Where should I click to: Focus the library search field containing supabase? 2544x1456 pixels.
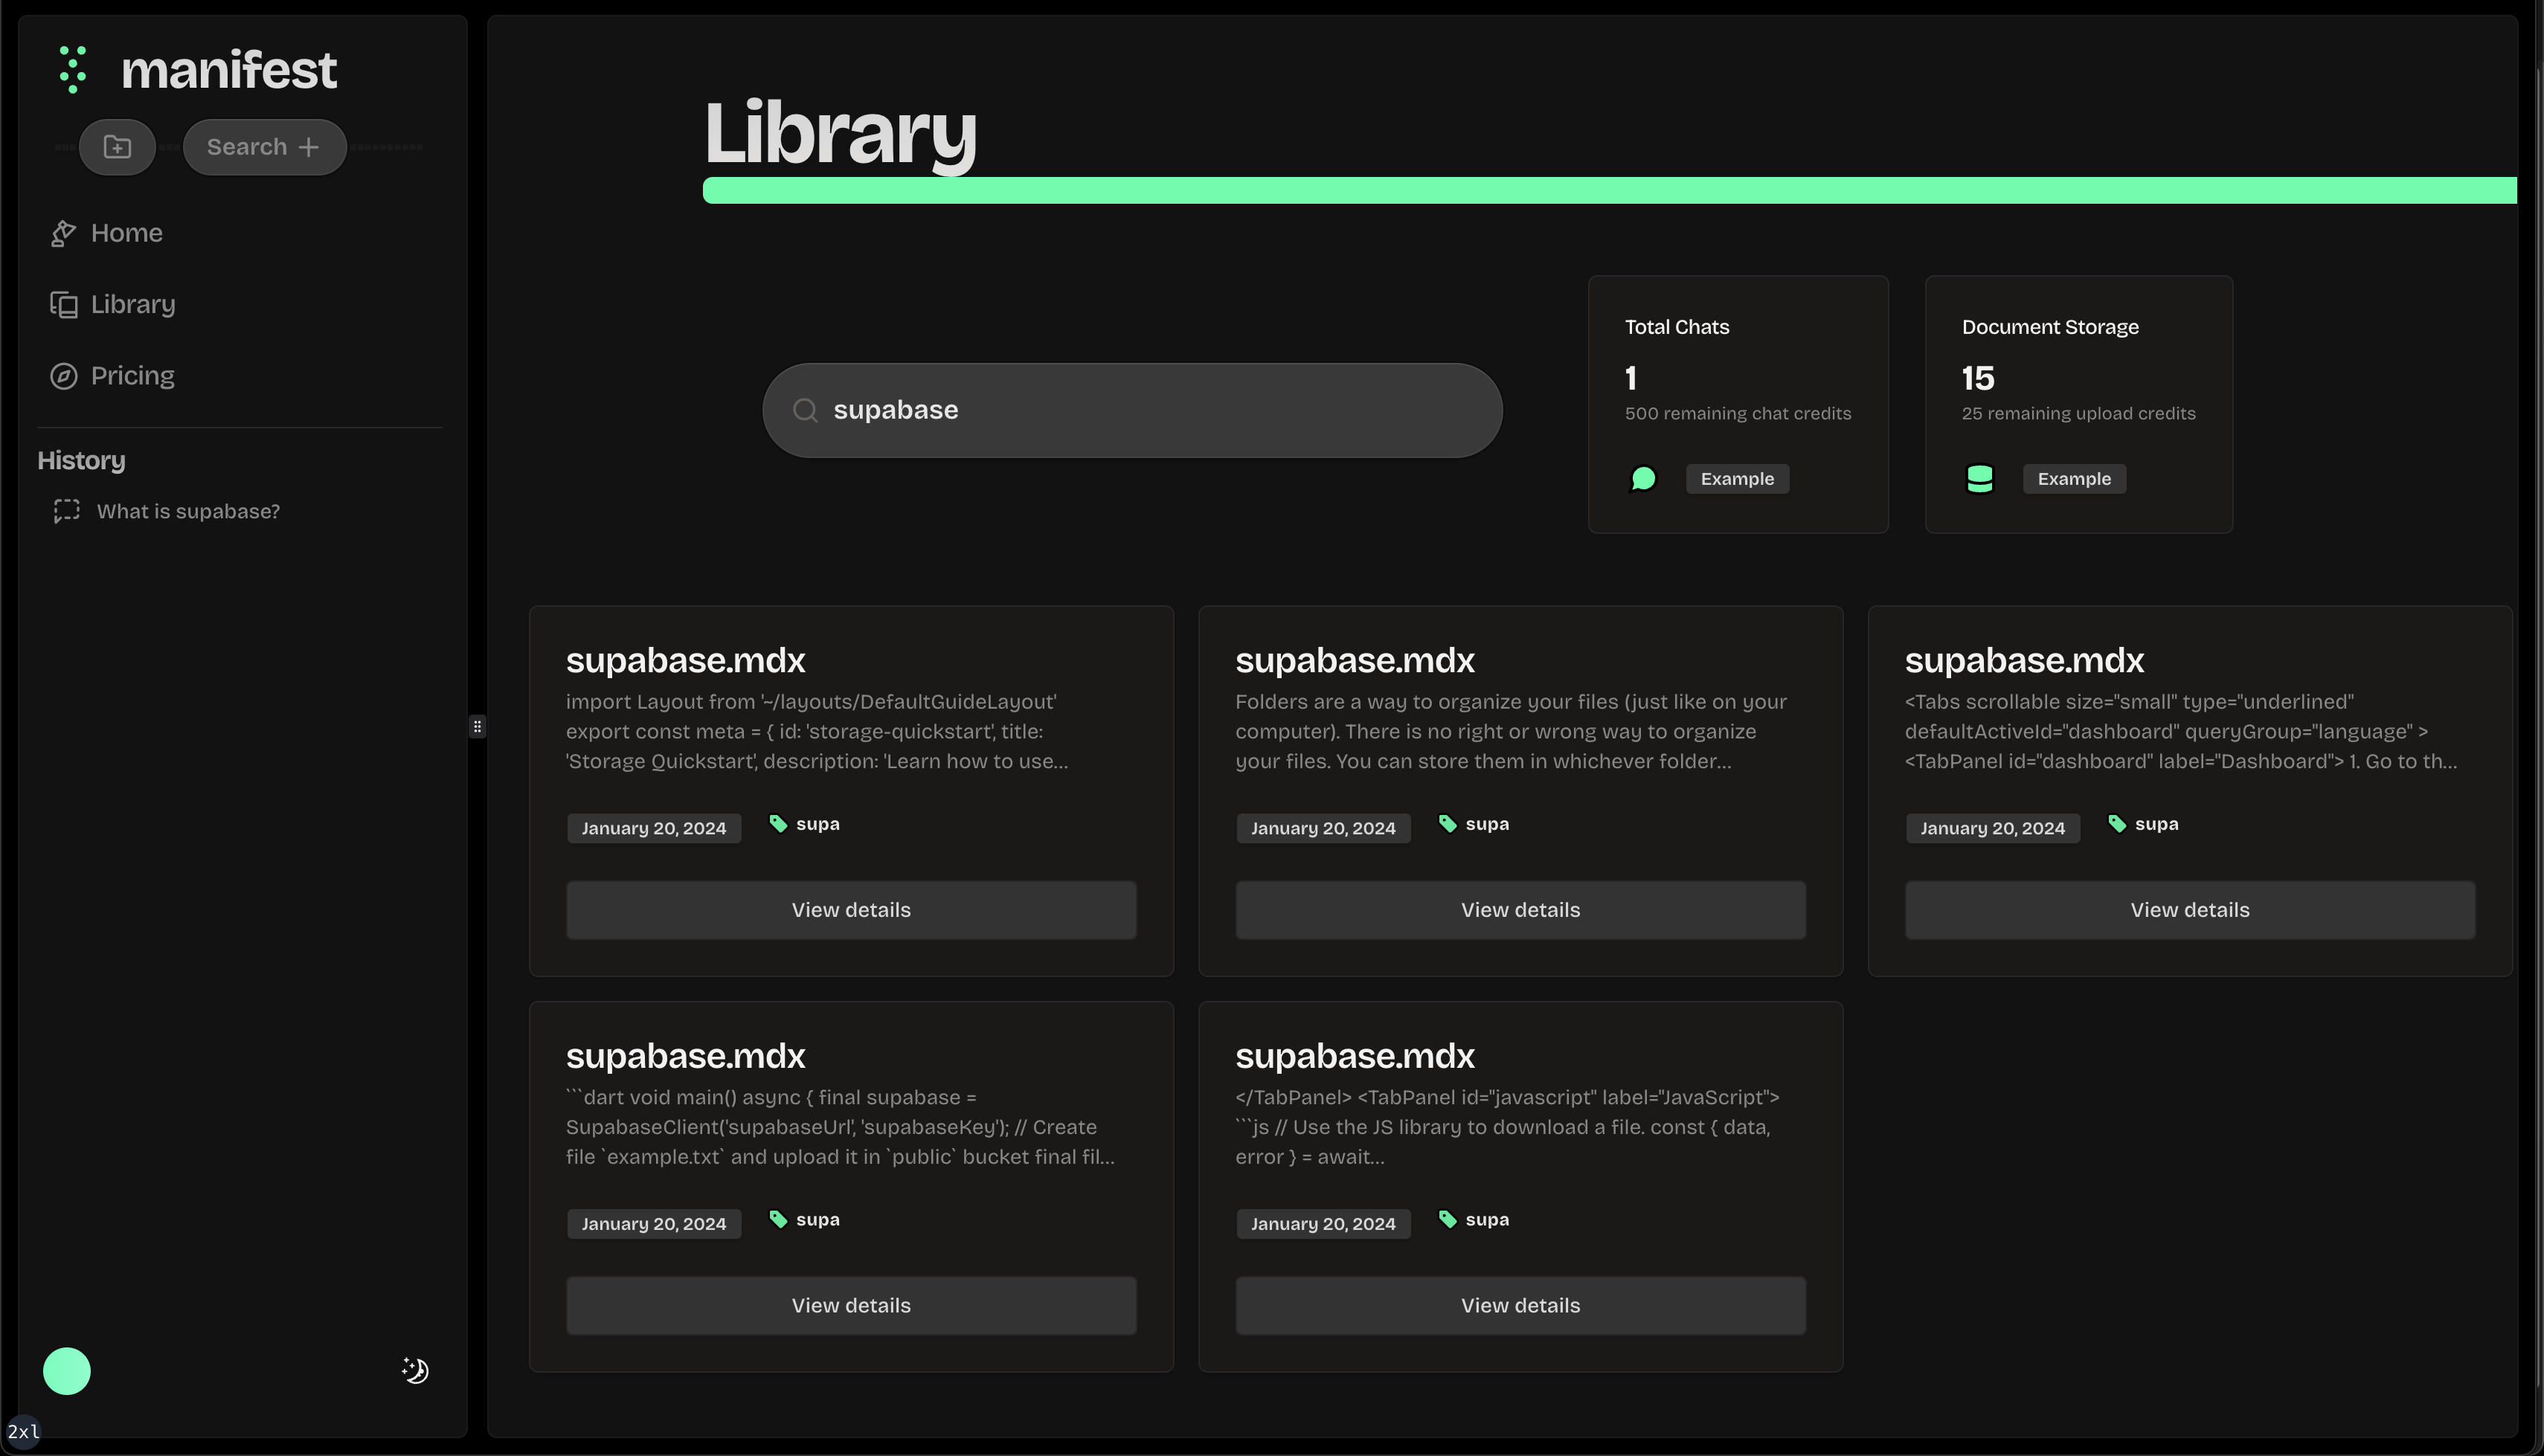(1132, 410)
